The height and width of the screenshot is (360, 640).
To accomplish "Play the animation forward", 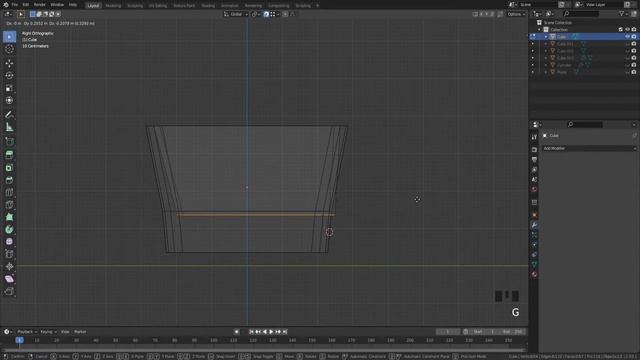I will (271, 332).
